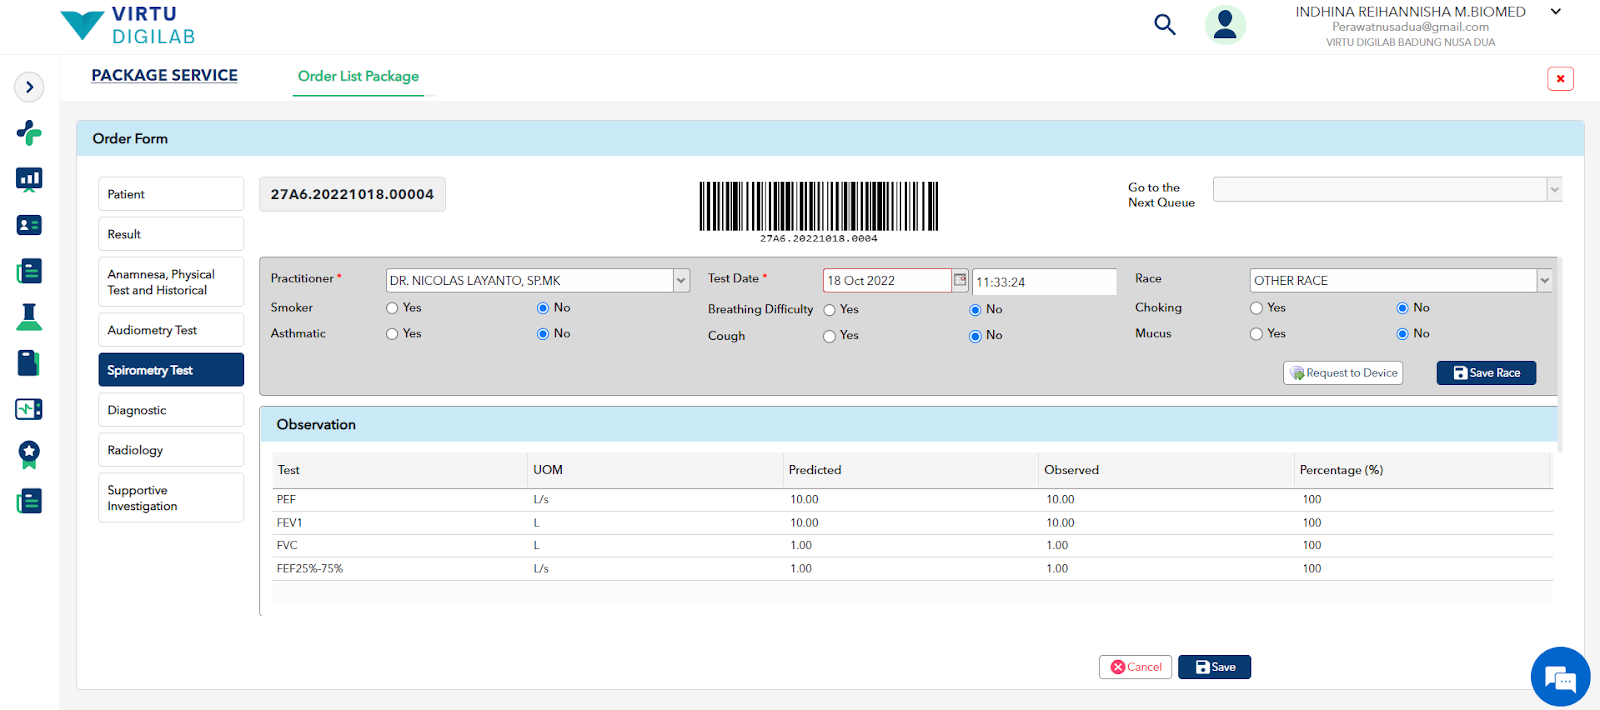The image size is (1600, 710).
Task: Set Choking to No
Action: [x=1402, y=308]
